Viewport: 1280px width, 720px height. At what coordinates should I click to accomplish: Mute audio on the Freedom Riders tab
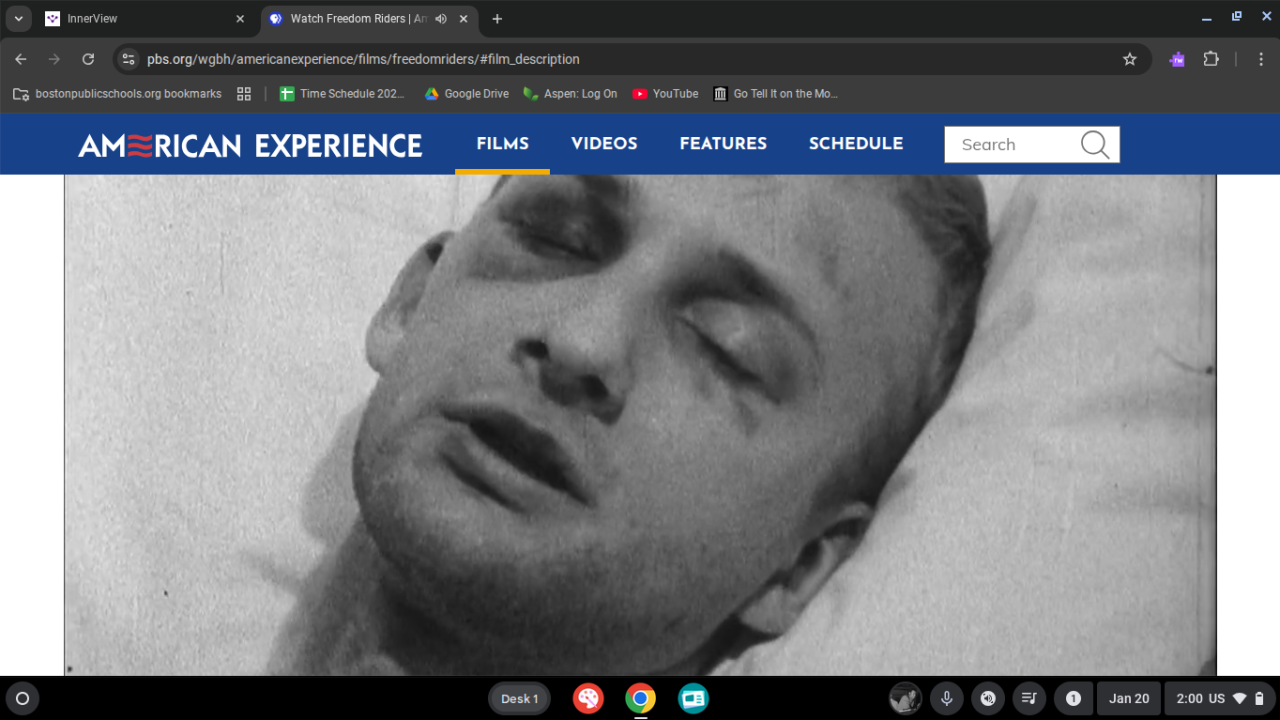coord(441,19)
